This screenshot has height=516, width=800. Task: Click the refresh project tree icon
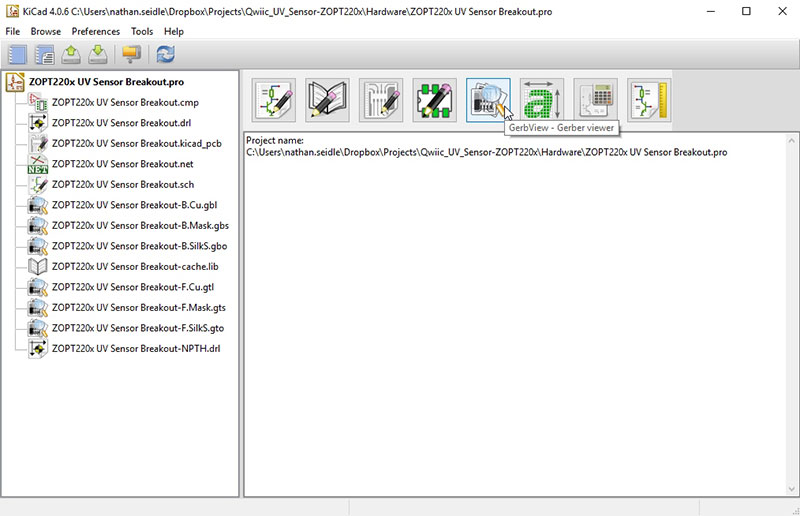click(165, 55)
